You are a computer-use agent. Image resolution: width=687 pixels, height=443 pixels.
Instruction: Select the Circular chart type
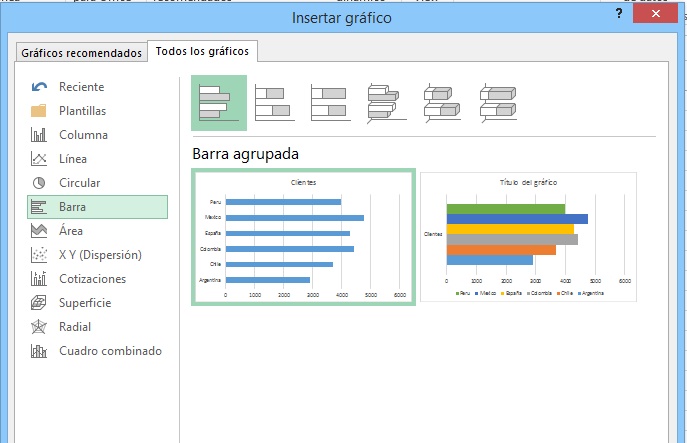point(79,183)
